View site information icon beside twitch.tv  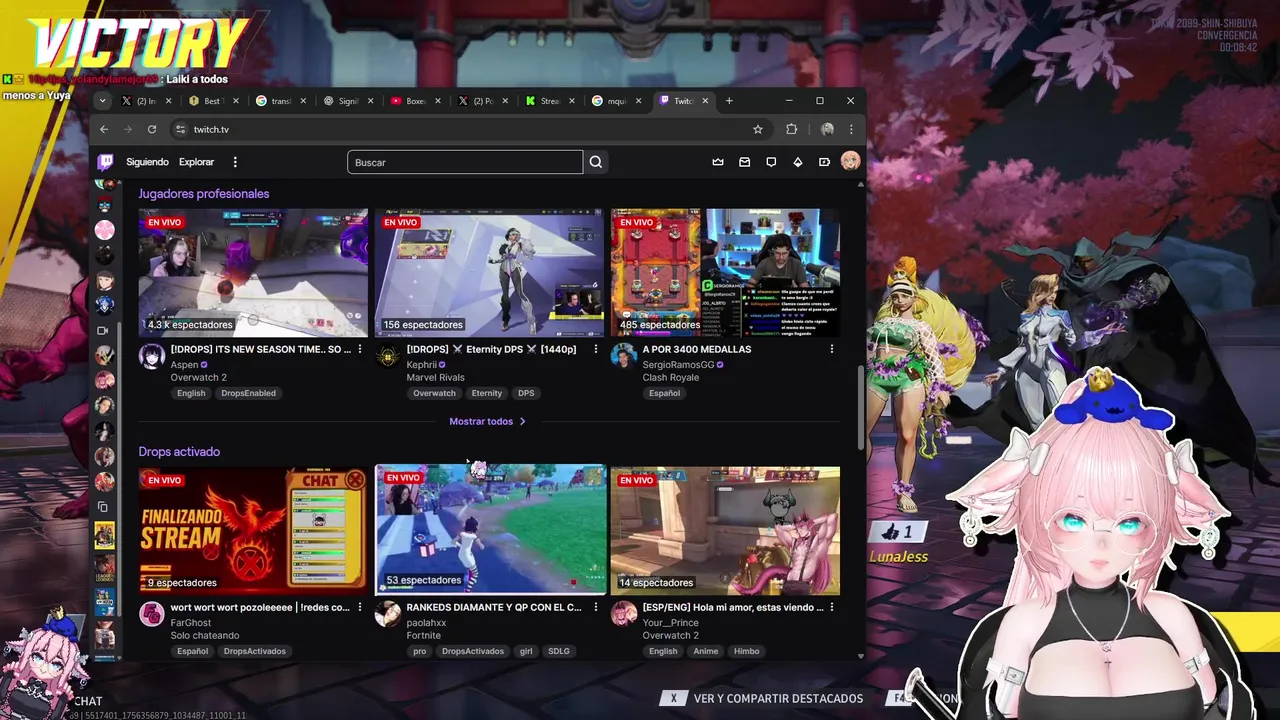(180, 129)
